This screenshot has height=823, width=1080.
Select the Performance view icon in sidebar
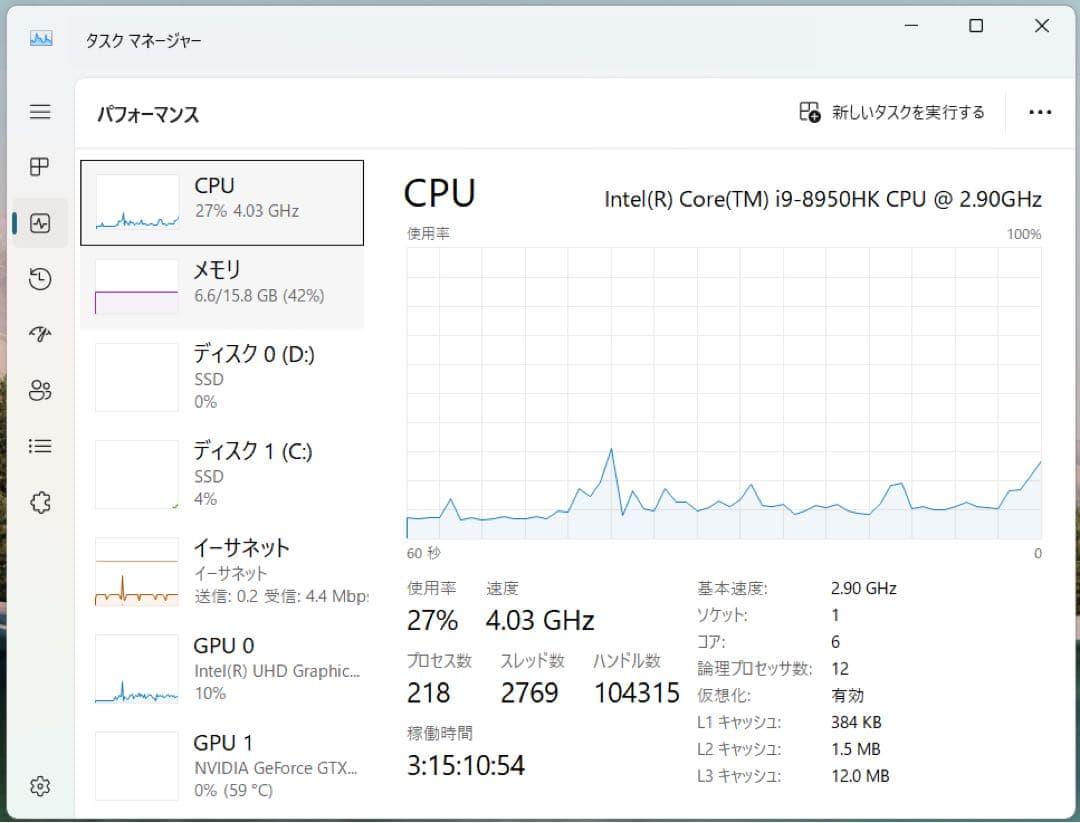(x=40, y=223)
